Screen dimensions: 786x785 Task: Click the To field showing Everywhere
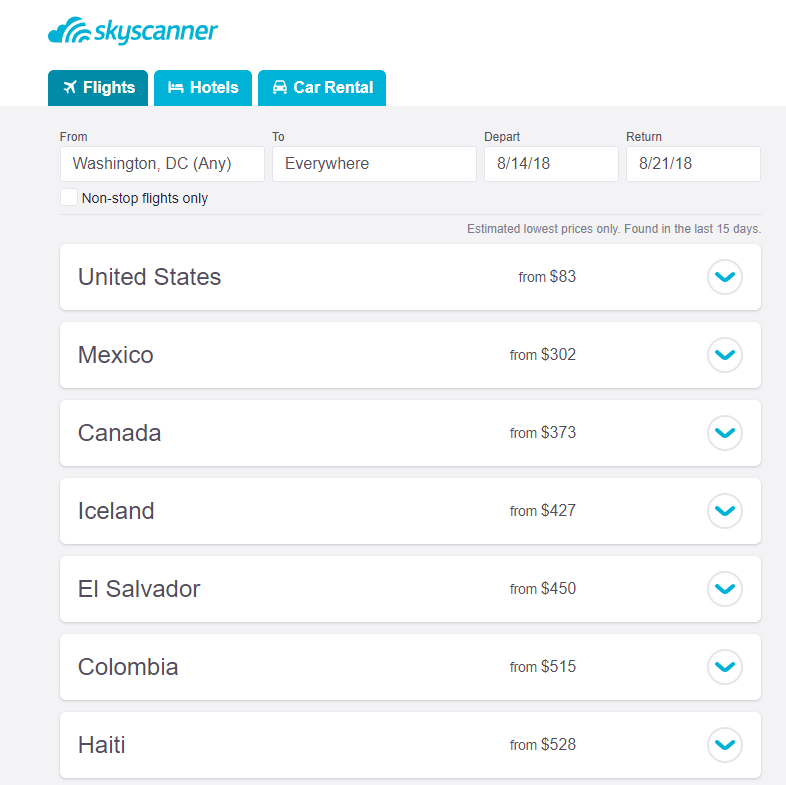coord(374,164)
